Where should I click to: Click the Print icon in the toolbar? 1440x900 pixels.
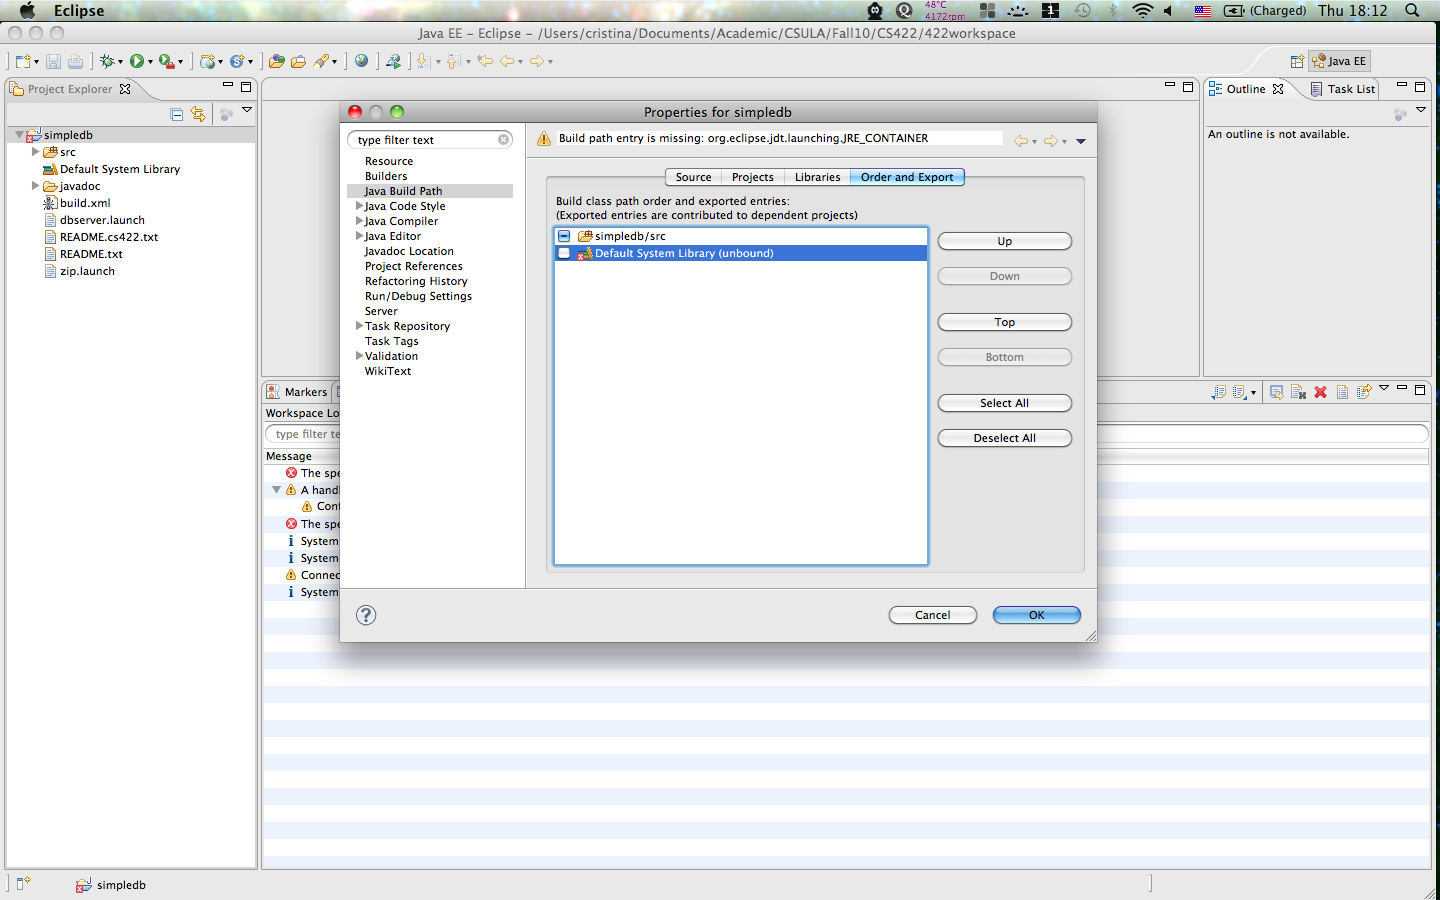click(x=74, y=61)
